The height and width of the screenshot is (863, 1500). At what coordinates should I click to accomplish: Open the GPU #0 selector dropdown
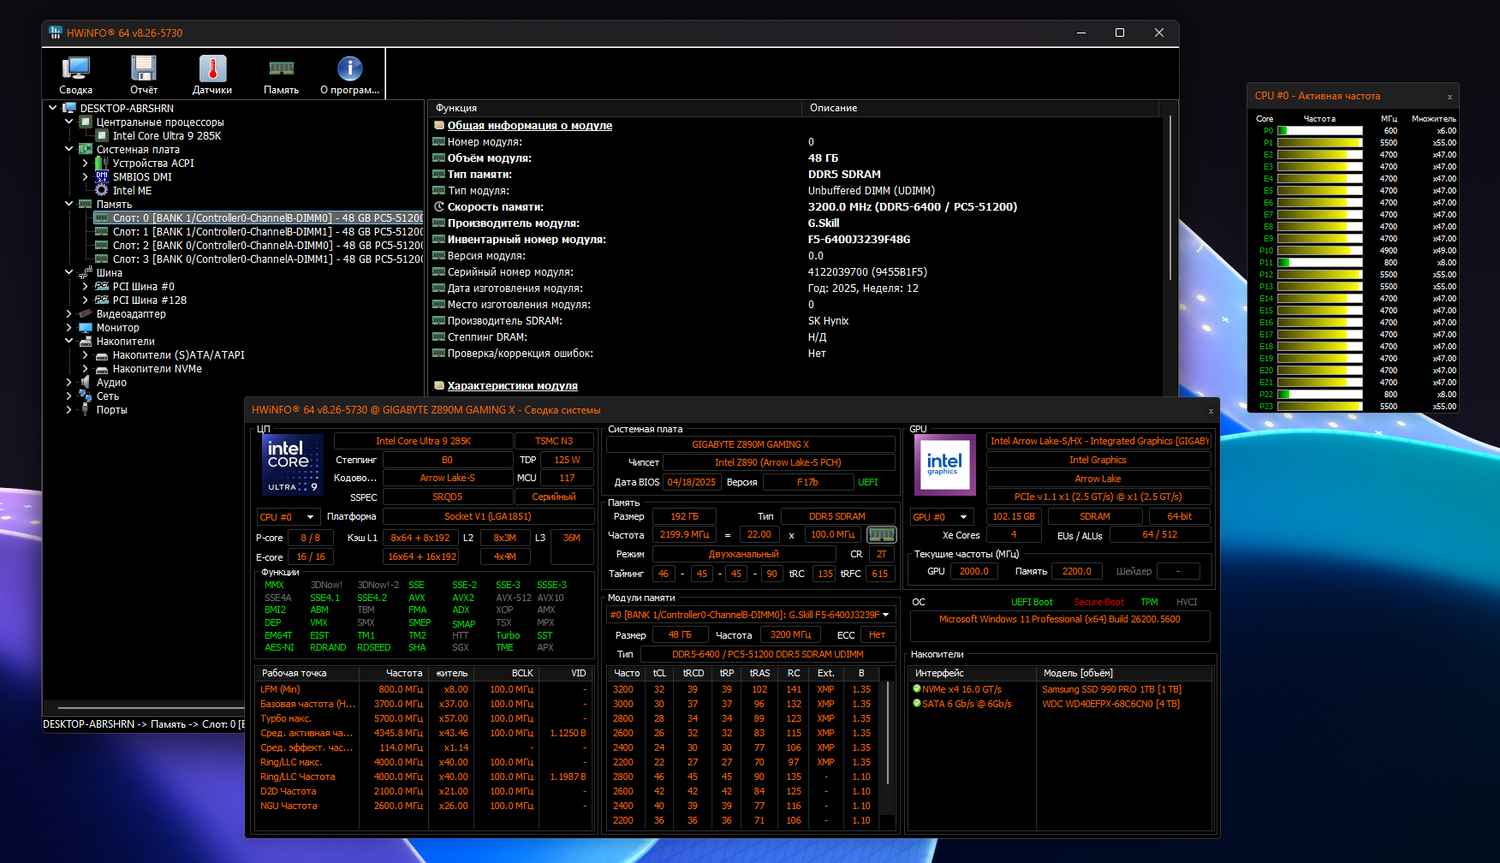(x=940, y=517)
